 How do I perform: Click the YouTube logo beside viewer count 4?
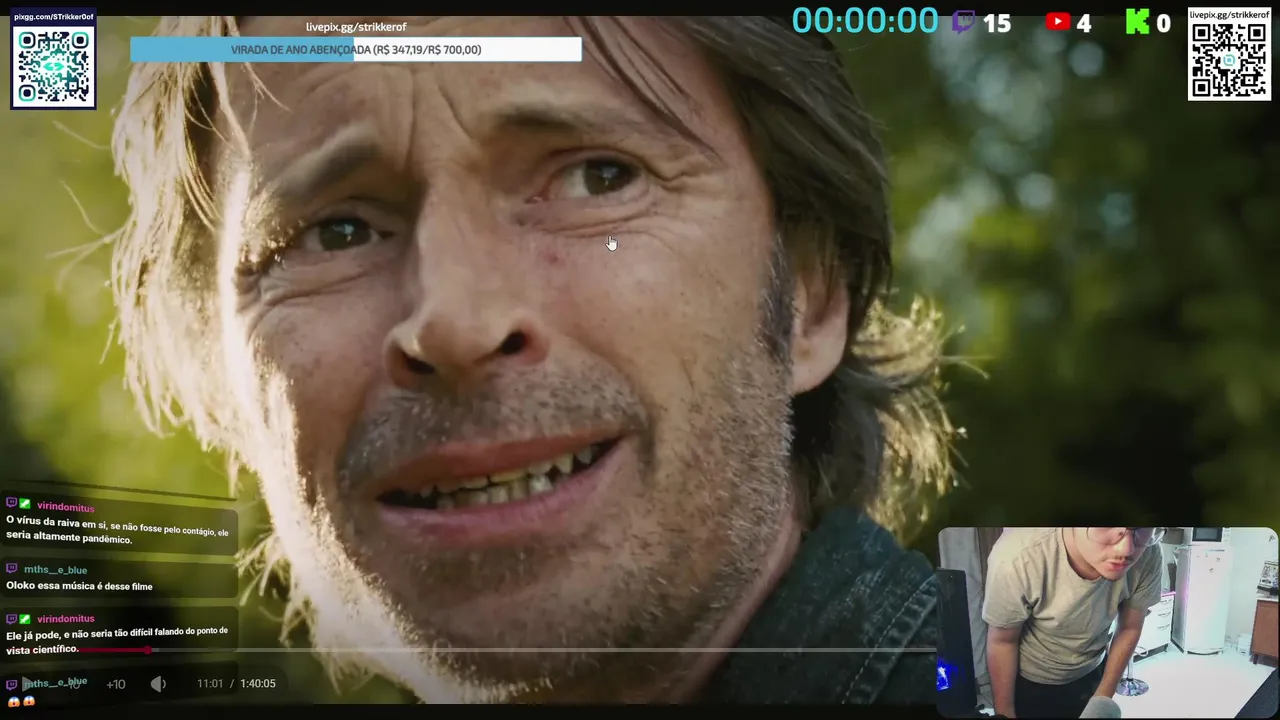1058,22
